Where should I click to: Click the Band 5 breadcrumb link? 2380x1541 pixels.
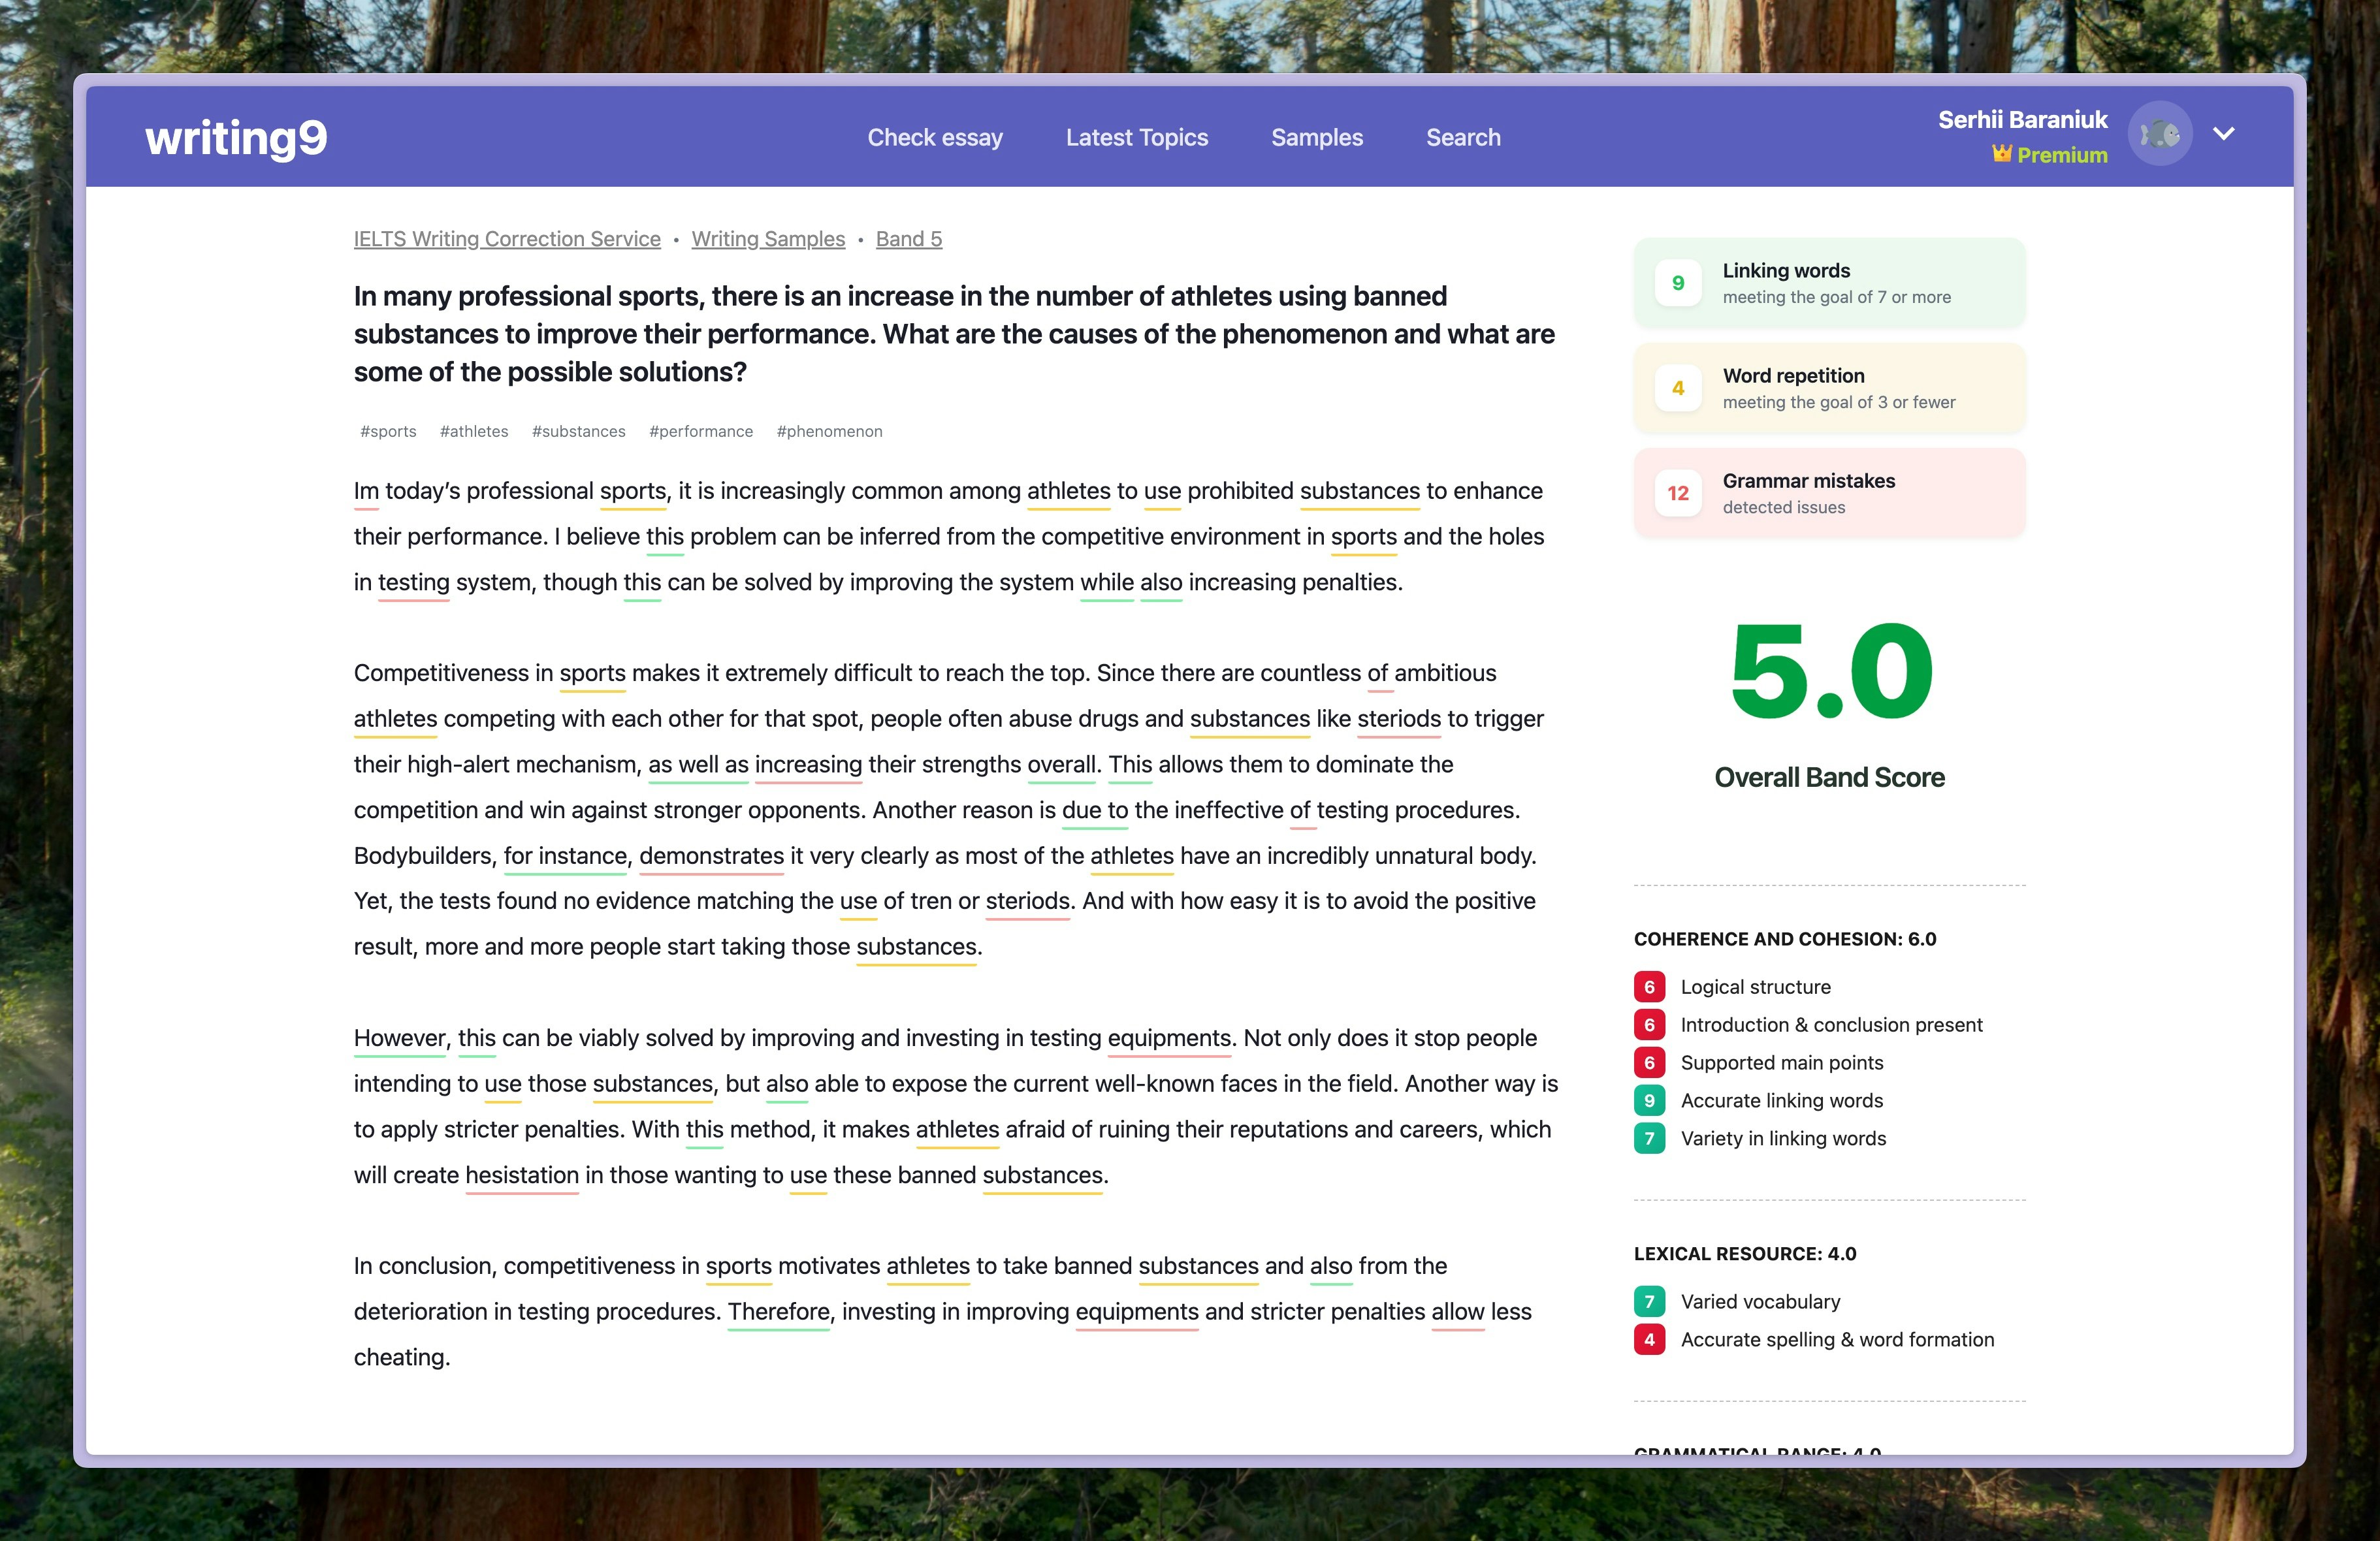pos(908,239)
